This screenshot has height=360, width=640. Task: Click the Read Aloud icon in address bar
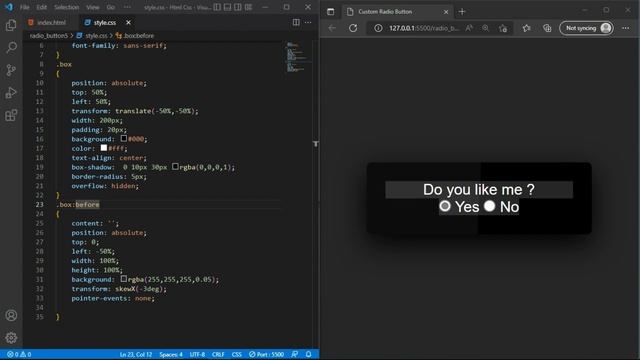(469, 28)
